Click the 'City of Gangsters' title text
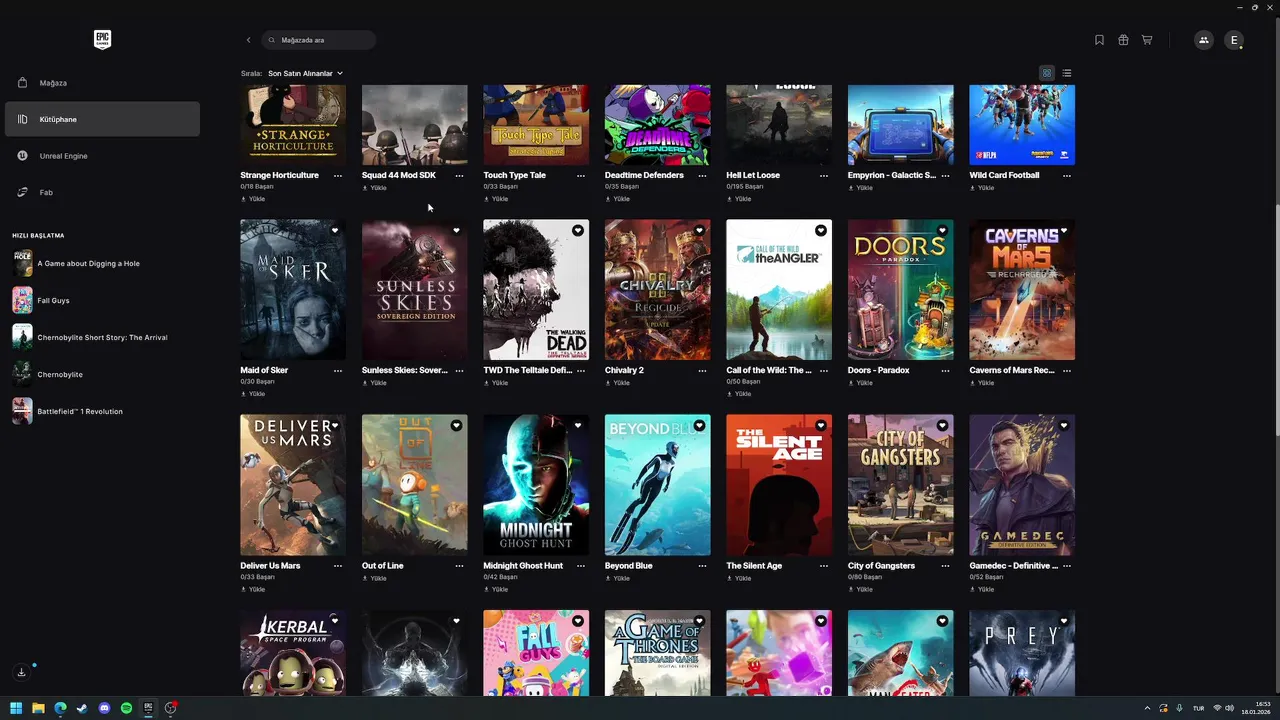This screenshot has height=720, width=1280. point(881,566)
